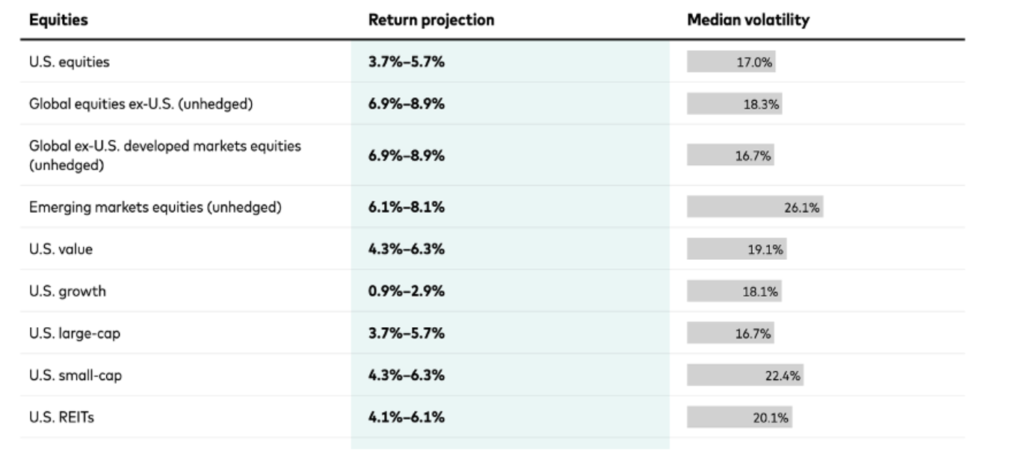Select the 6.1%–8.1% return projection value
This screenshot has width=1024, height=469.
[x=406, y=207]
